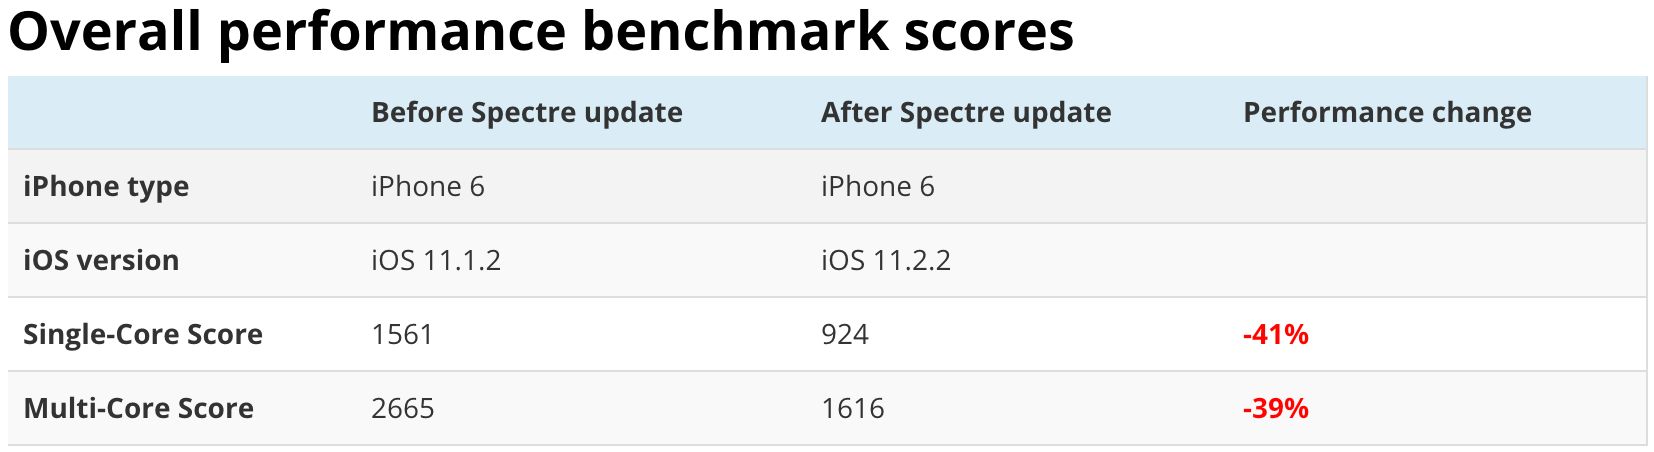Screen dimensions: 1654x452
Task: Click the single-core score 924
Action: tap(844, 335)
